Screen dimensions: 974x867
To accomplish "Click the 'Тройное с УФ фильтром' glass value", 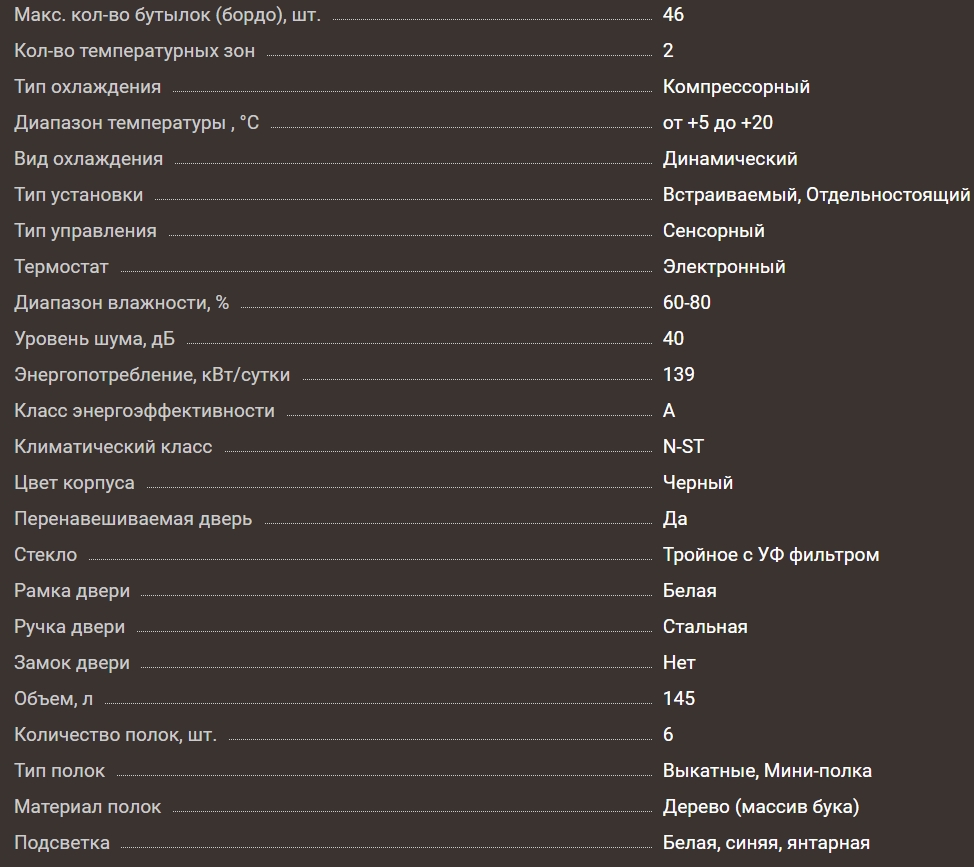I will 771,555.
